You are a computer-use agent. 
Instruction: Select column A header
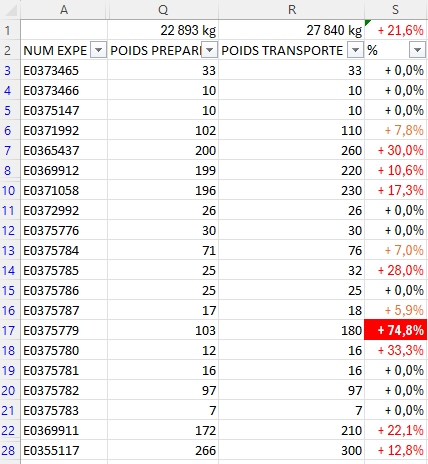64,10
